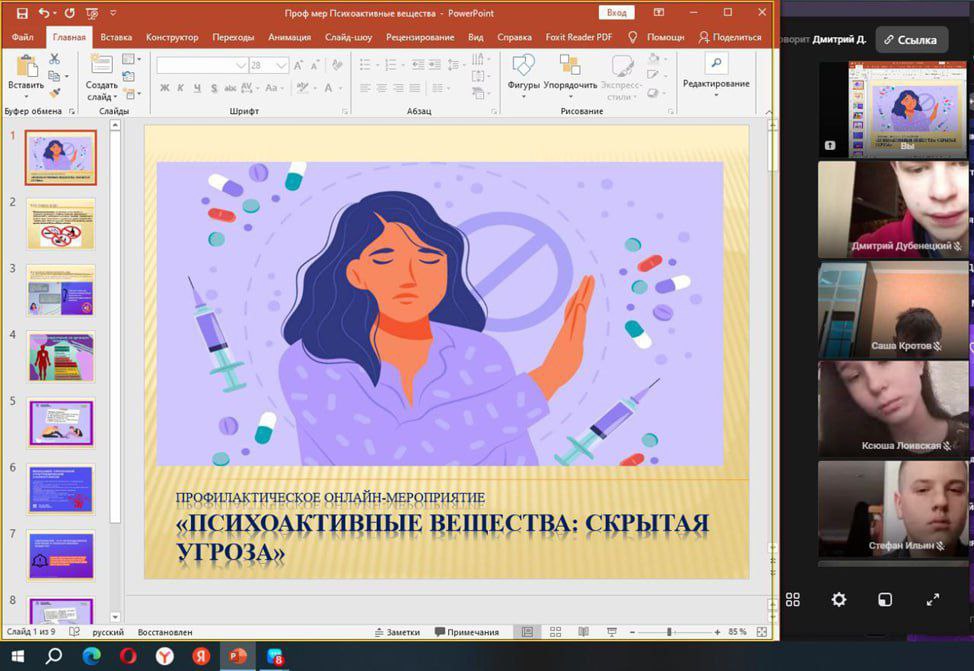Expand font size dropdown showing 28
Image resolution: width=974 pixels, height=671 pixels.
point(281,65)
